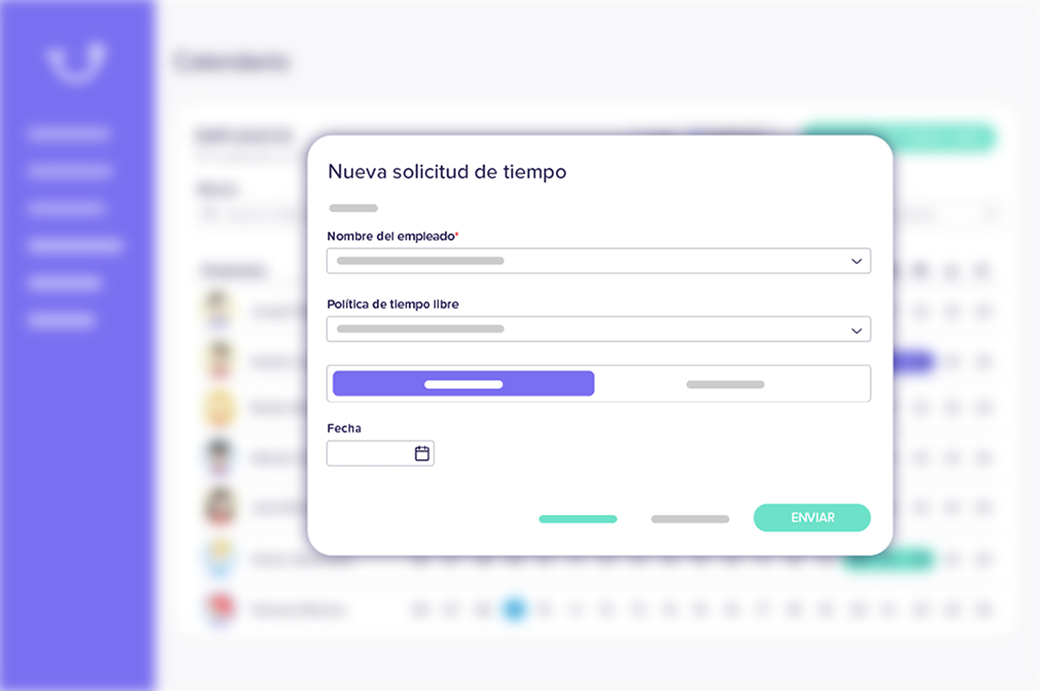Viewport: 1040px width, 691px height.
Task: Open the first menu item in the purple sidebar
Action: click(68, 133)
